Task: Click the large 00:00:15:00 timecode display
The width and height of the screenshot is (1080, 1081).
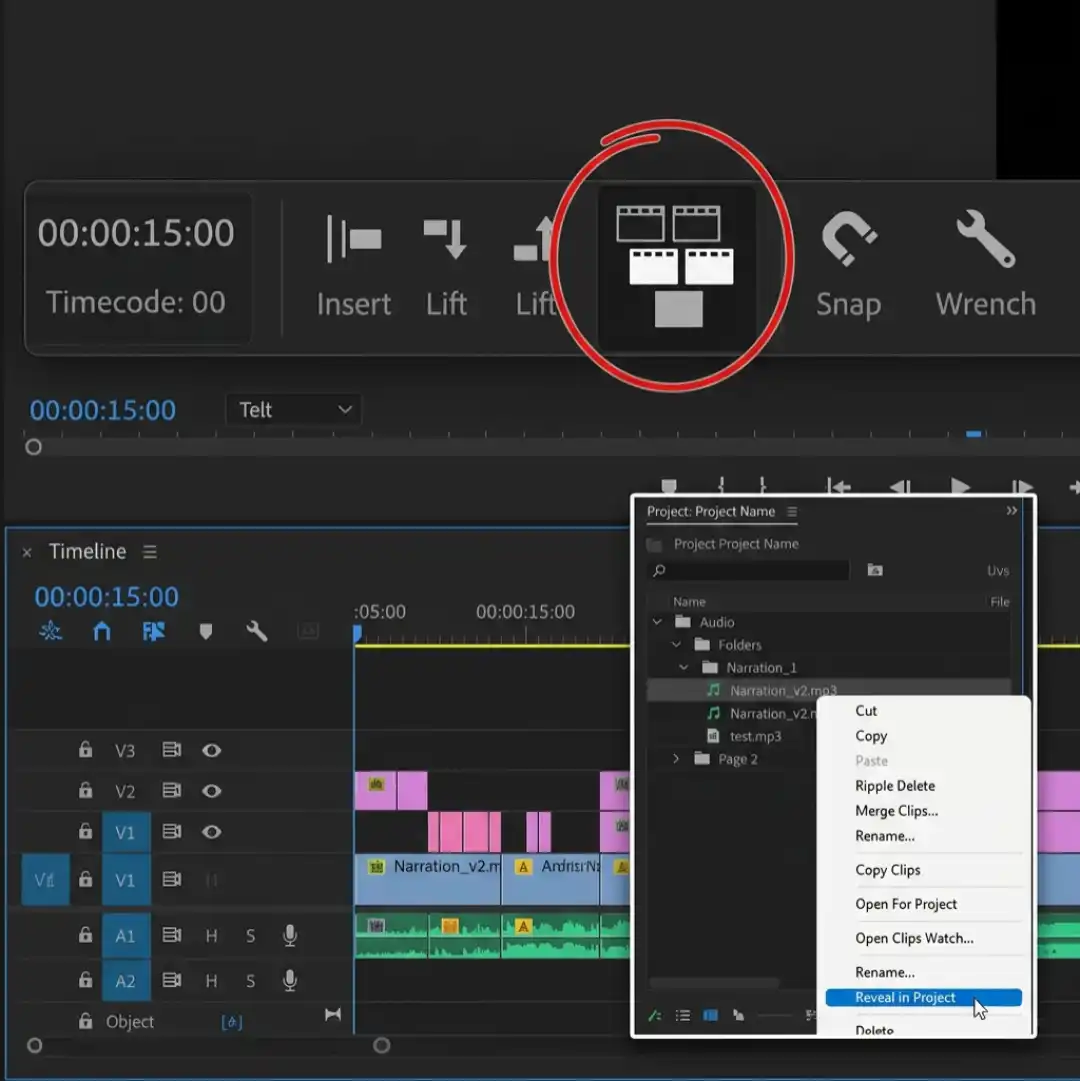Action: (x=136, y=232)
